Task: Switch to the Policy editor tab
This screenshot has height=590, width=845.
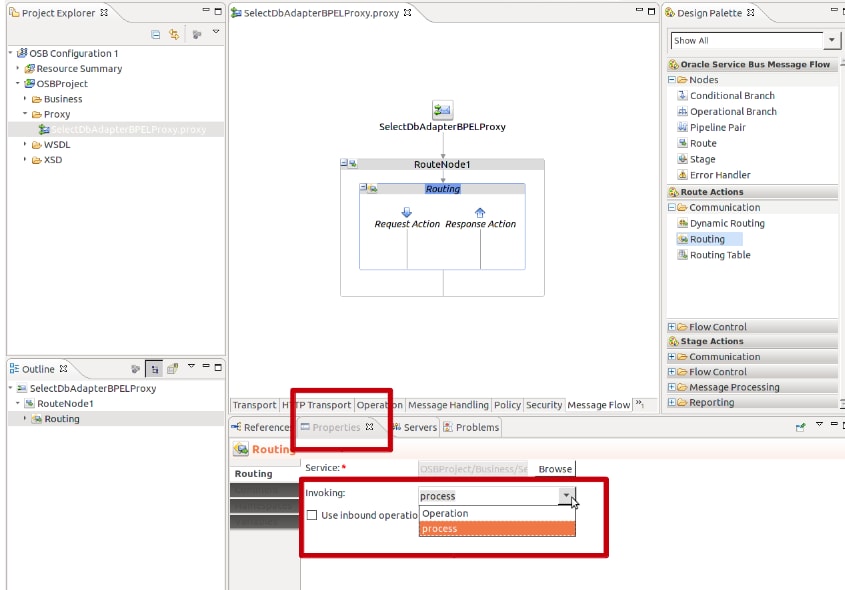Action: [507, 405]
